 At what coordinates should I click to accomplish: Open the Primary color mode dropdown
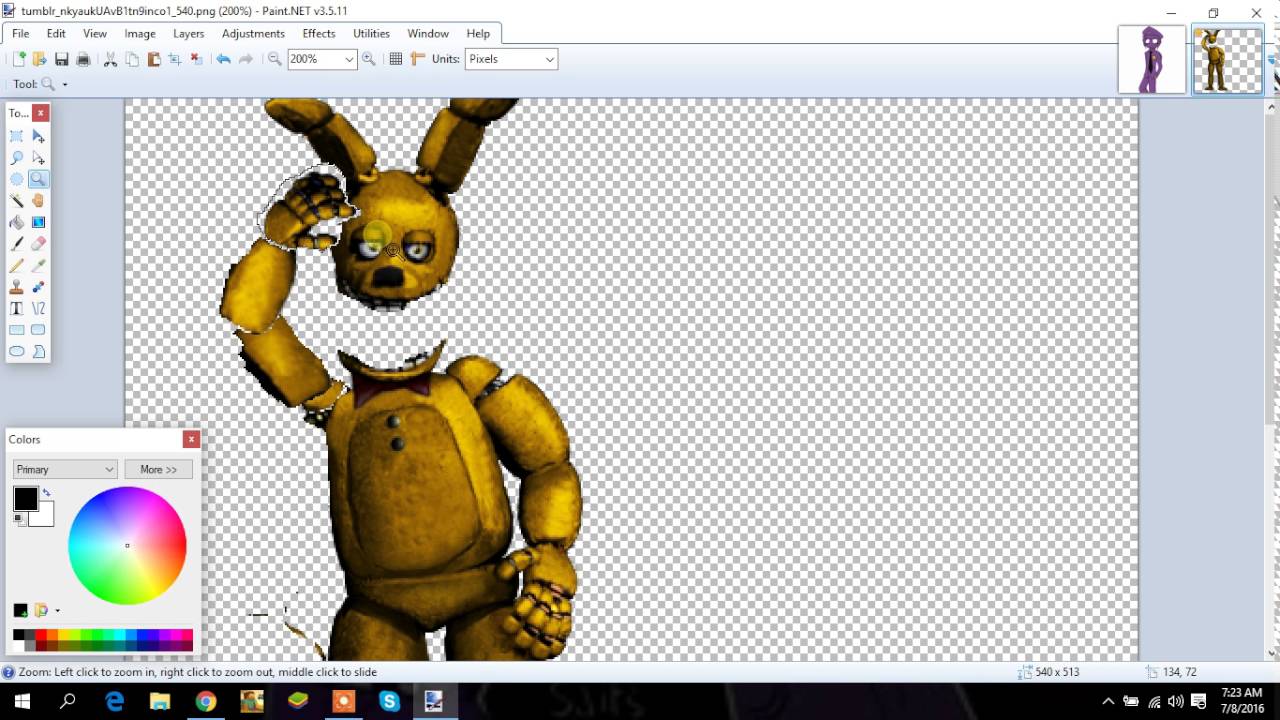click(65, 469)
